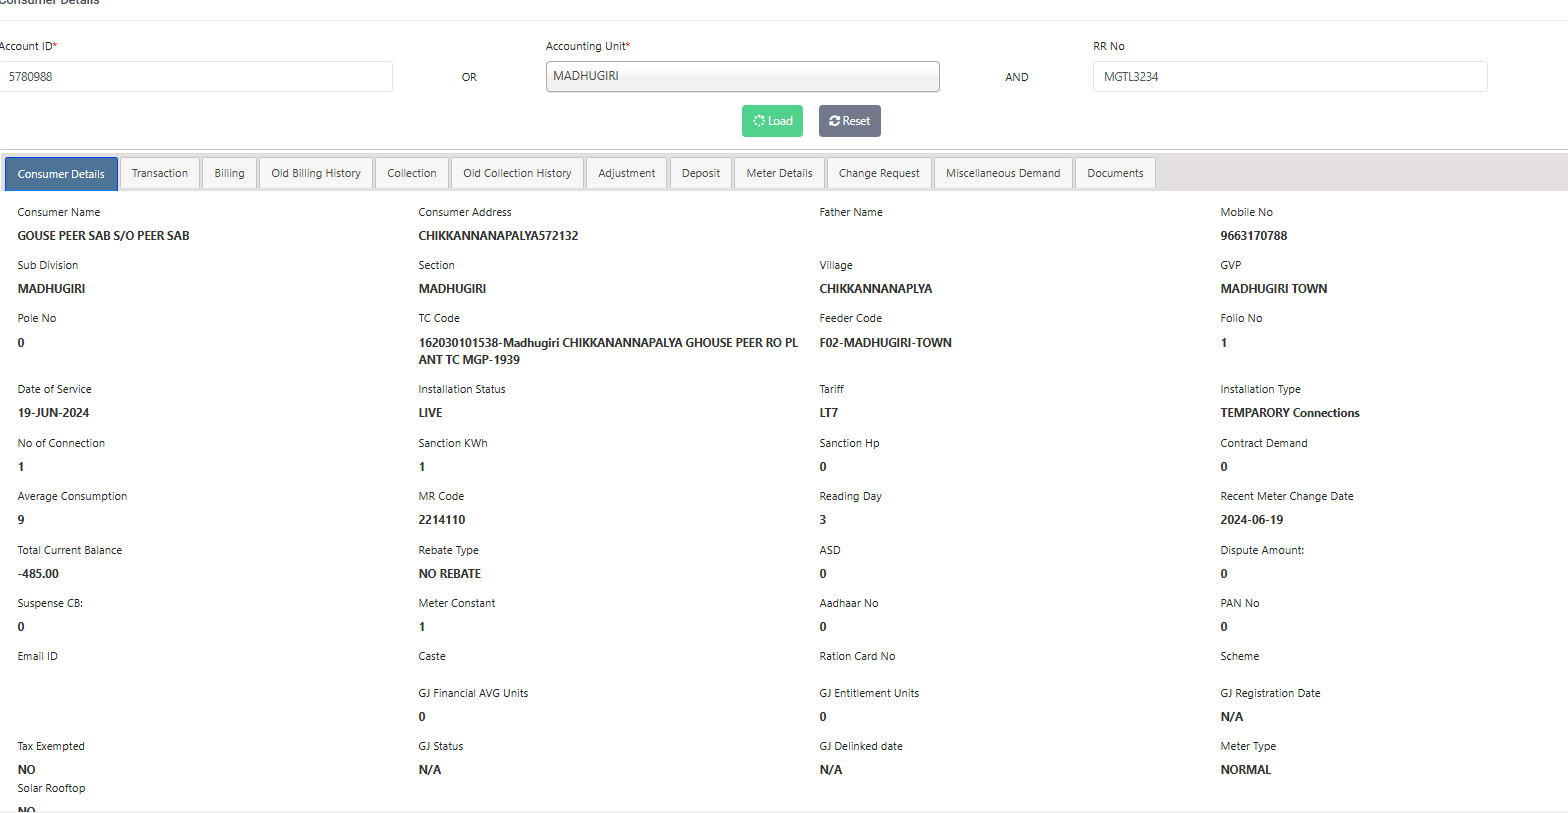Select the Deposit tab

coord(701,173)
